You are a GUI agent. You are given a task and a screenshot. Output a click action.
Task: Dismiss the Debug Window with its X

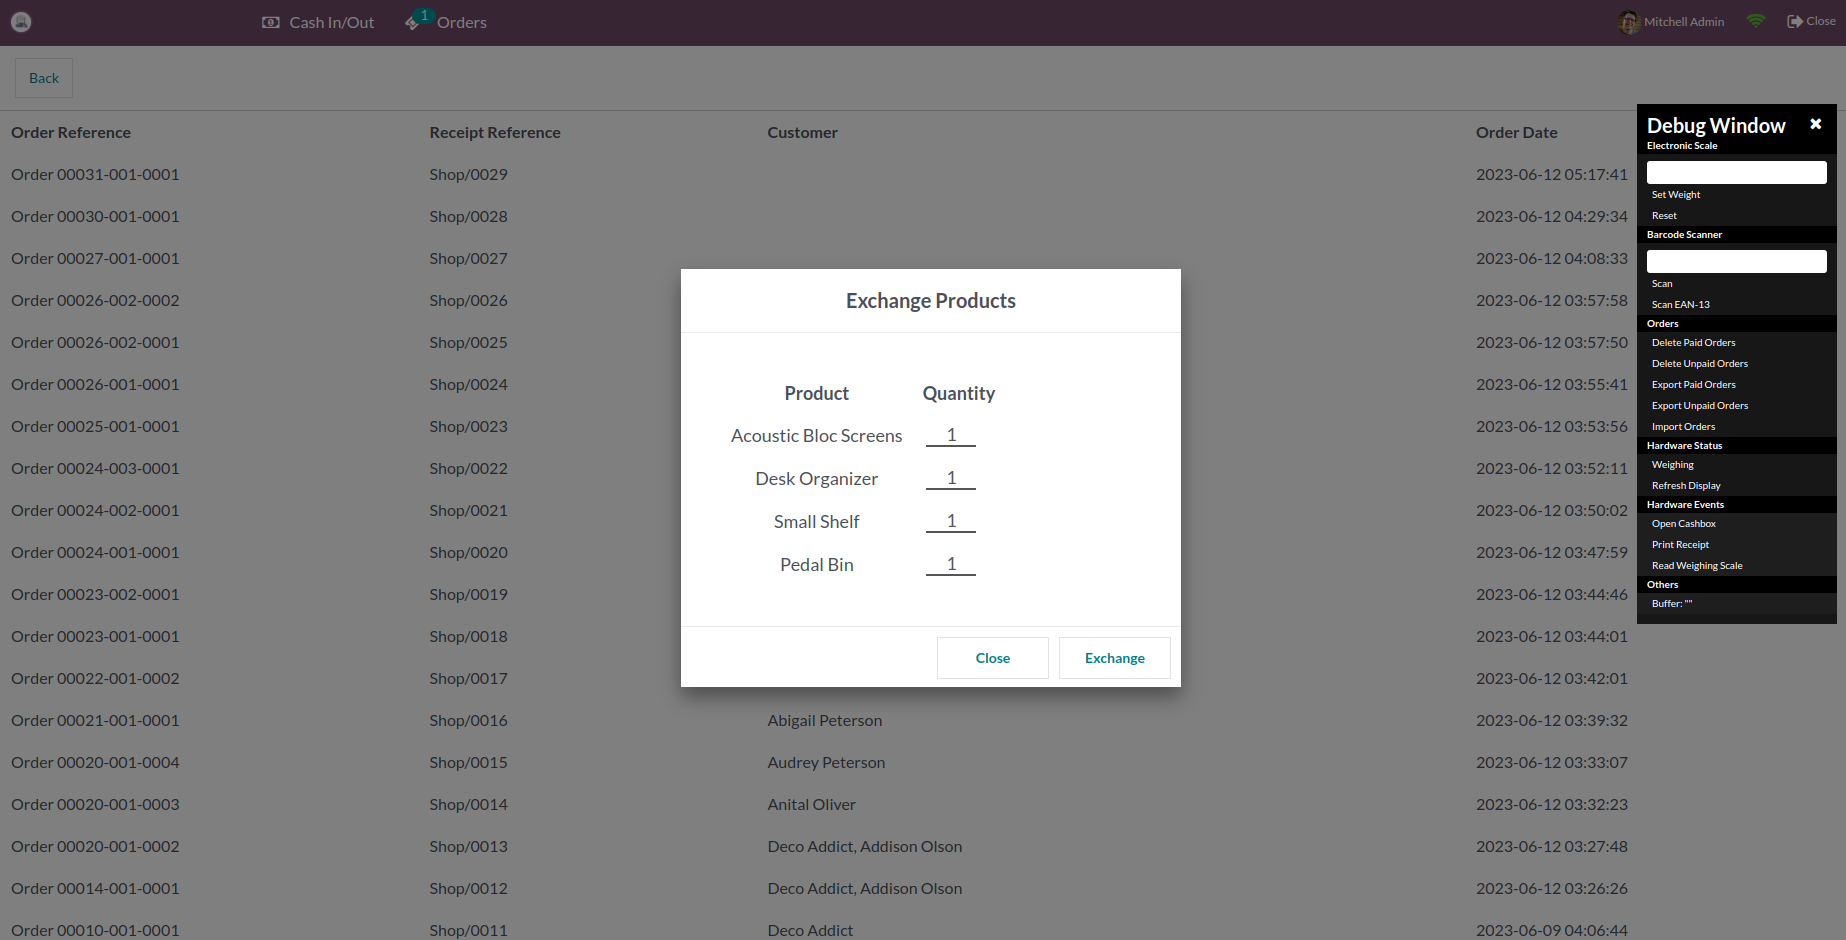tap(1815, 123)
